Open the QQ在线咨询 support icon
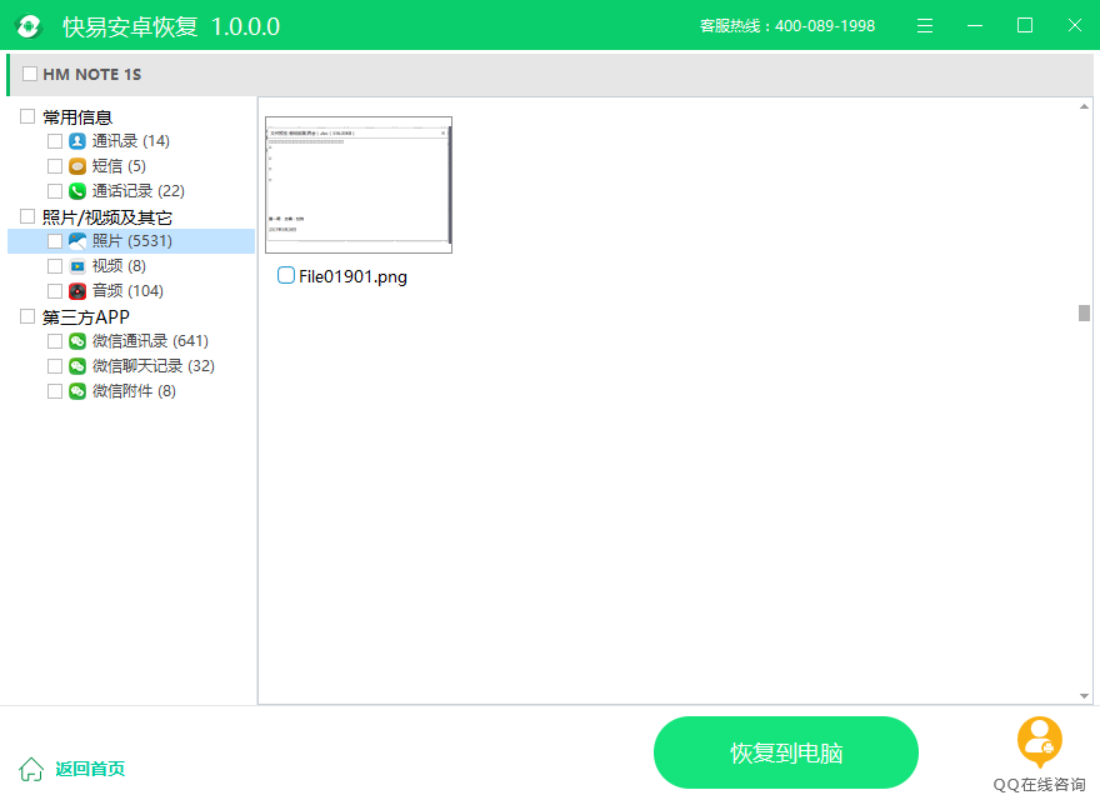Viewport: 1100px width, 800px height. [1038, 740]
